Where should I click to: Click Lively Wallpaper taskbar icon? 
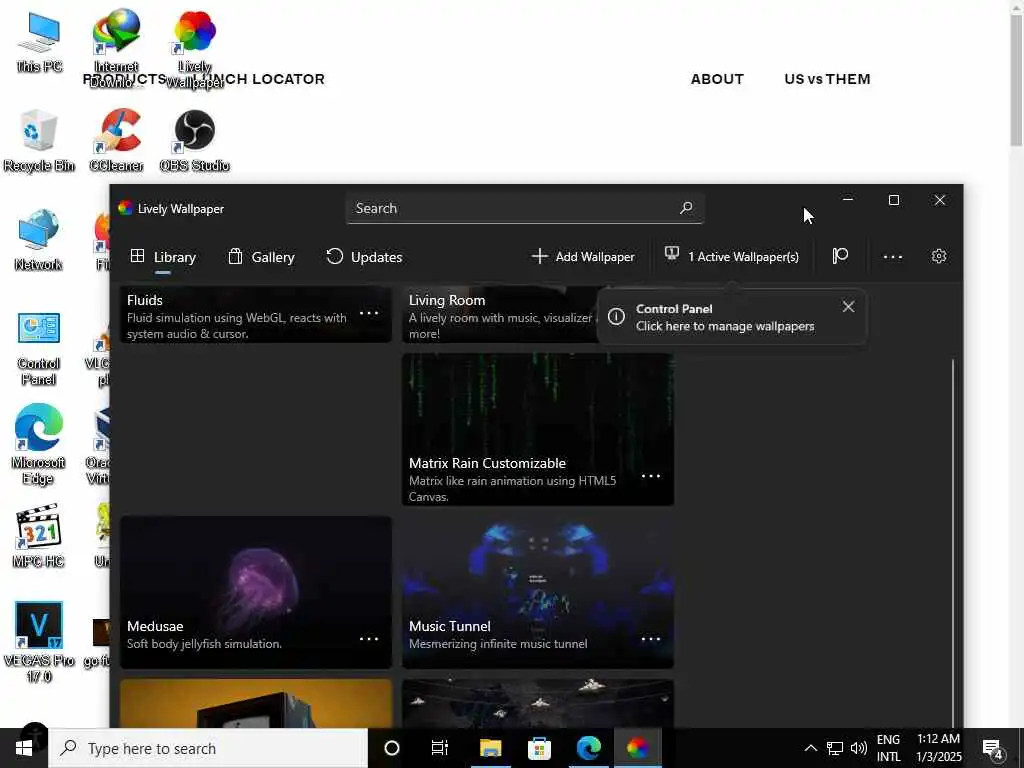click(x=637, y=748)
